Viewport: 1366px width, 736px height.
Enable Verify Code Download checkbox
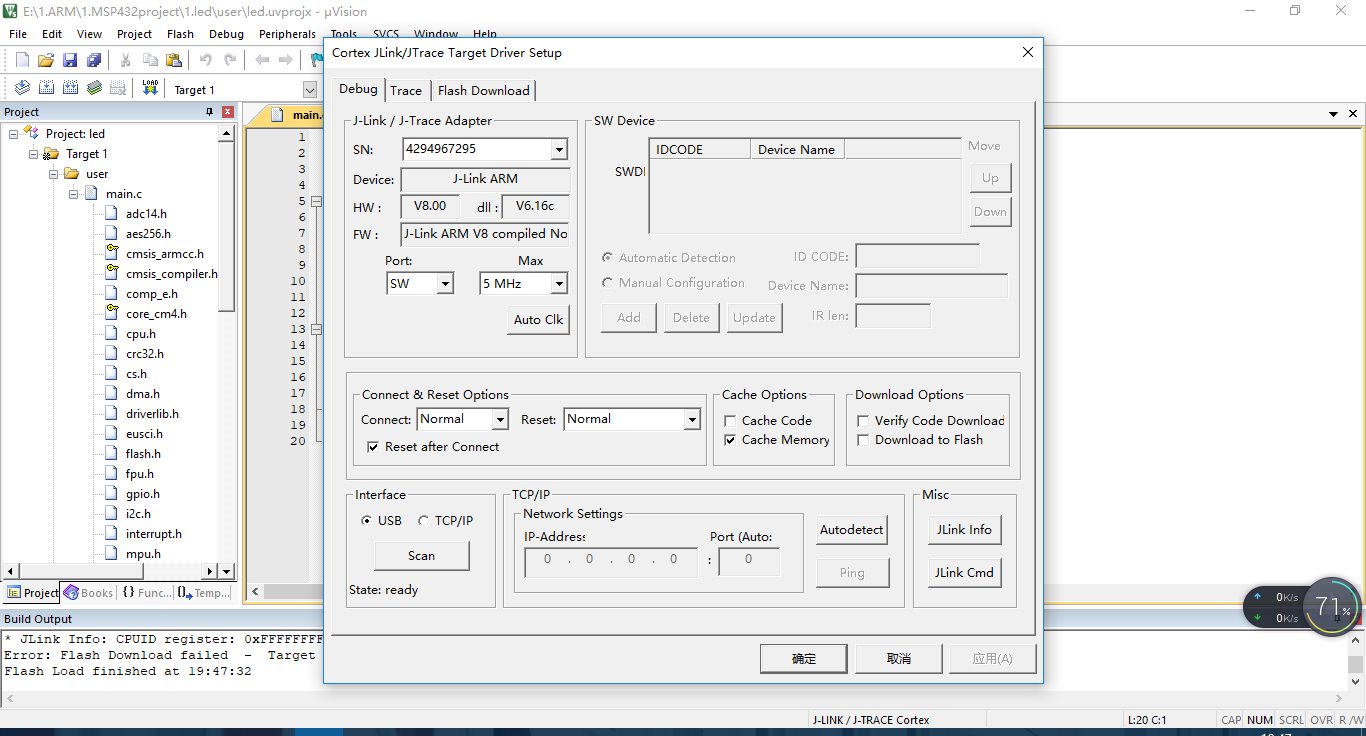point(863,421)
